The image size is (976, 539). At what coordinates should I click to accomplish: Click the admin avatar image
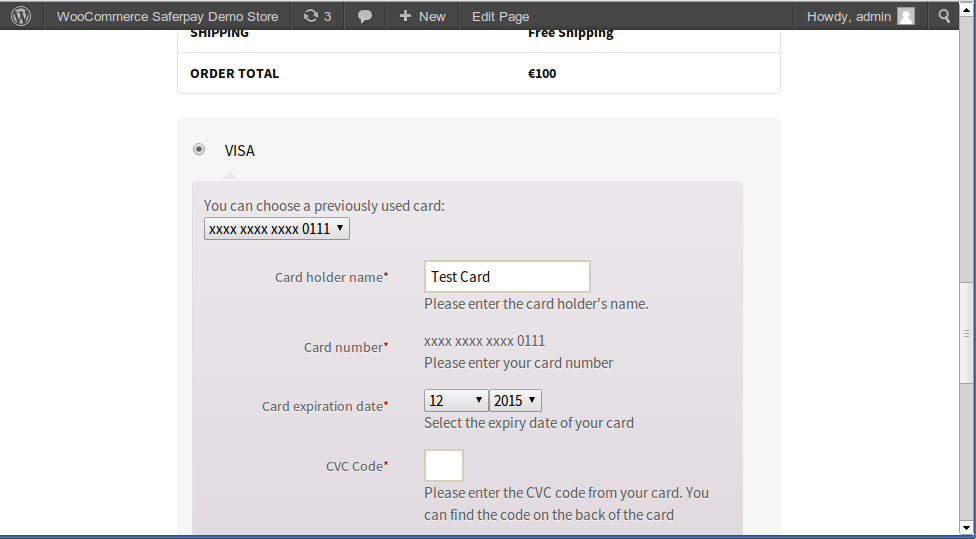tap(906, 16)
